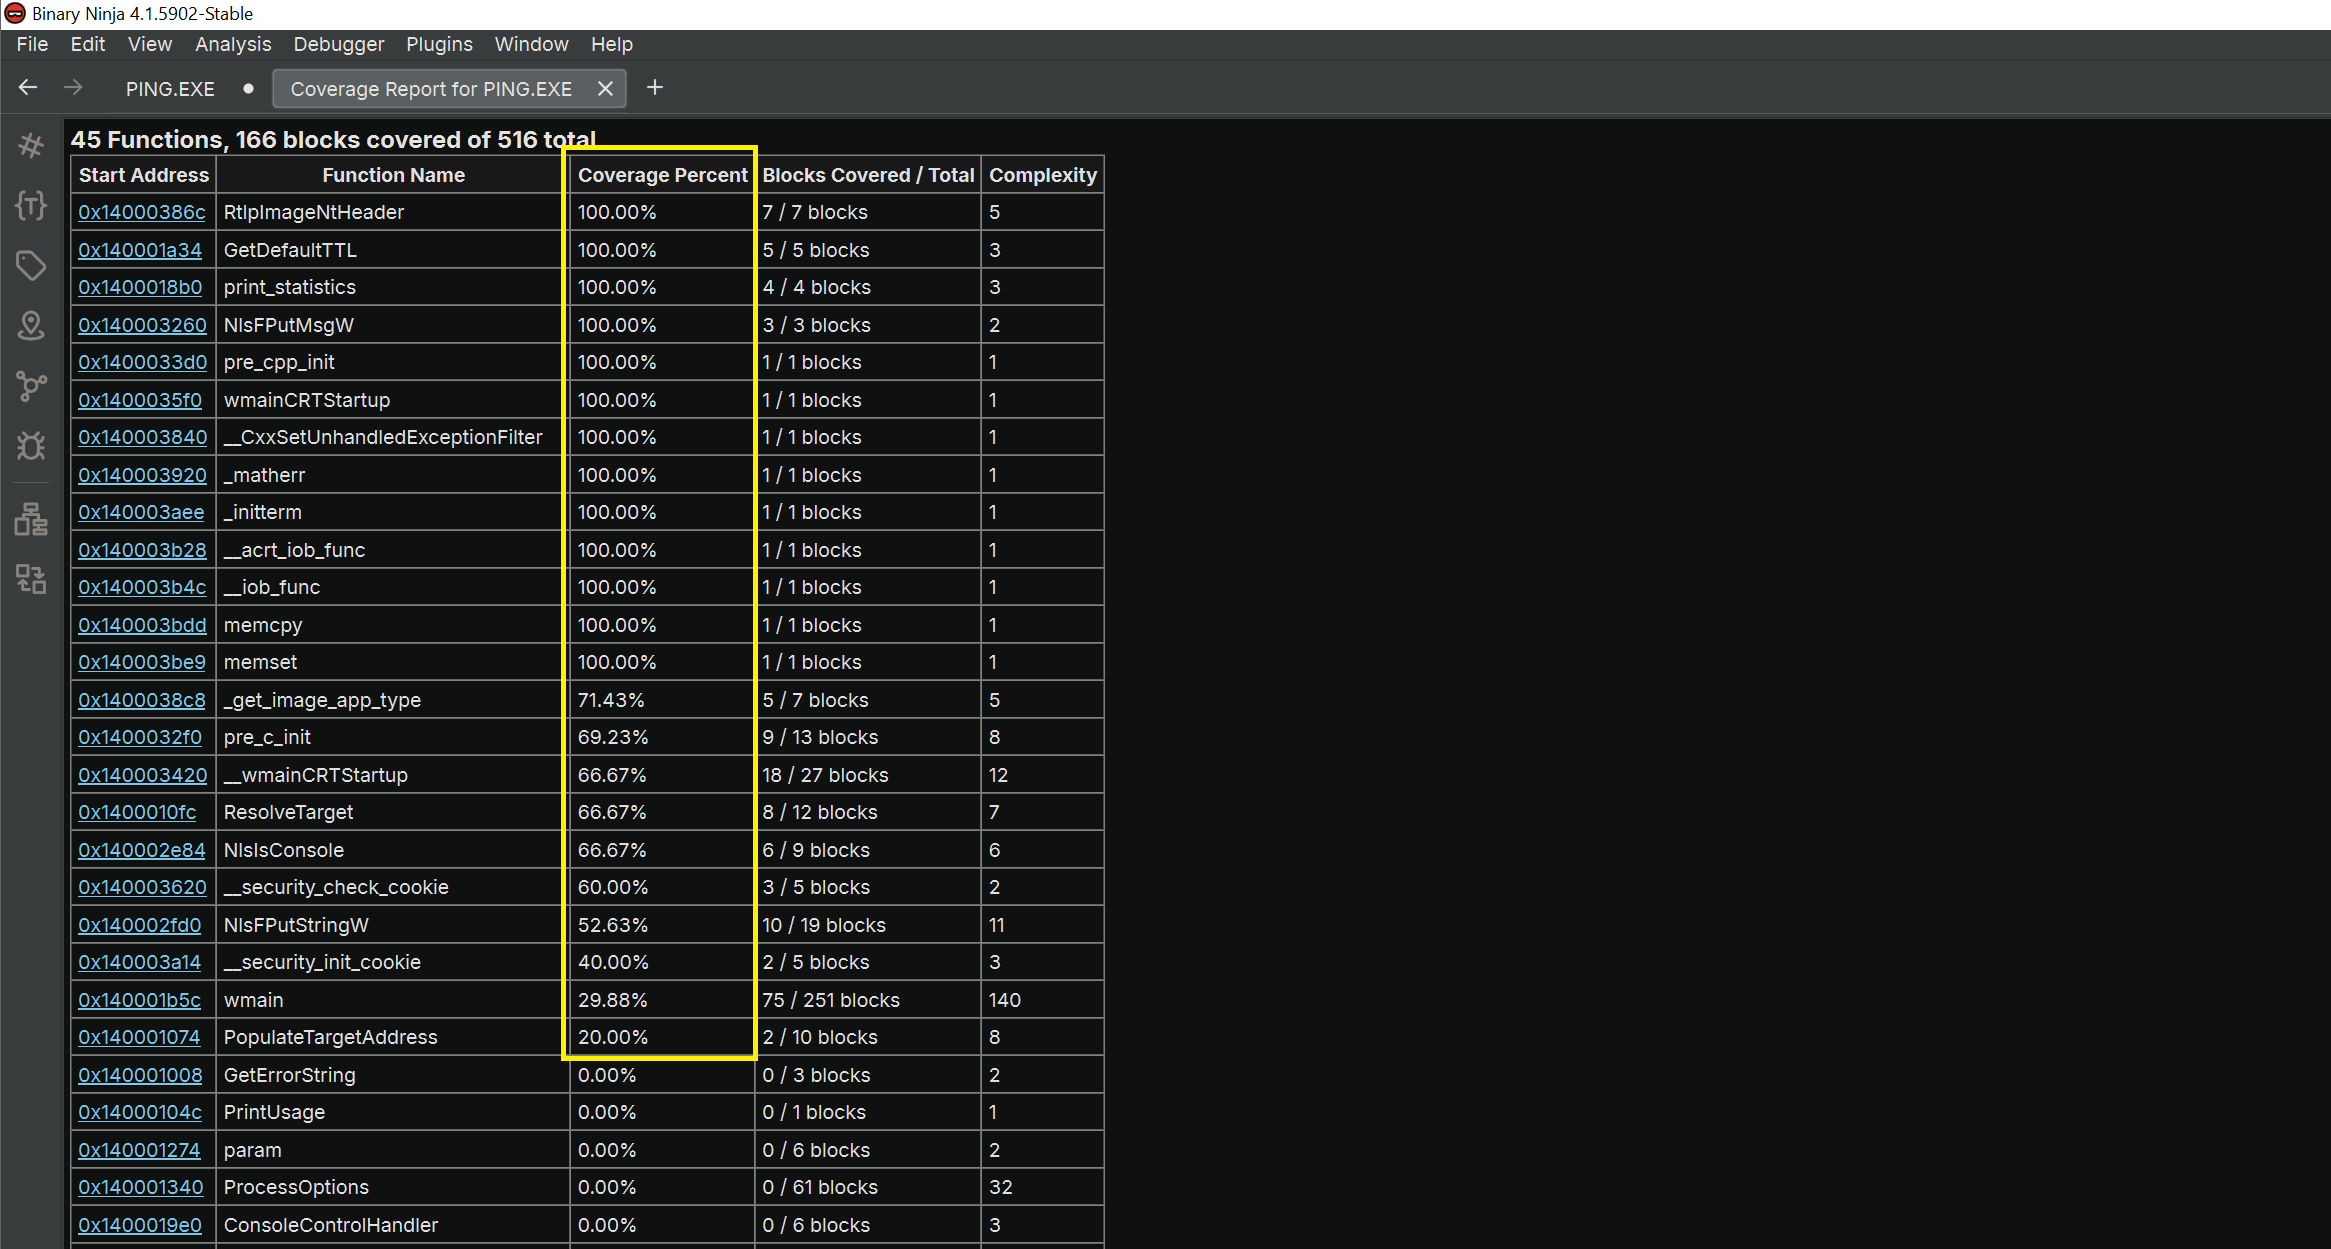The height and width of the screenshot is (1249, 2331).
Task: Jump to memcpy address 0x140003bdd
Action: 142,625
